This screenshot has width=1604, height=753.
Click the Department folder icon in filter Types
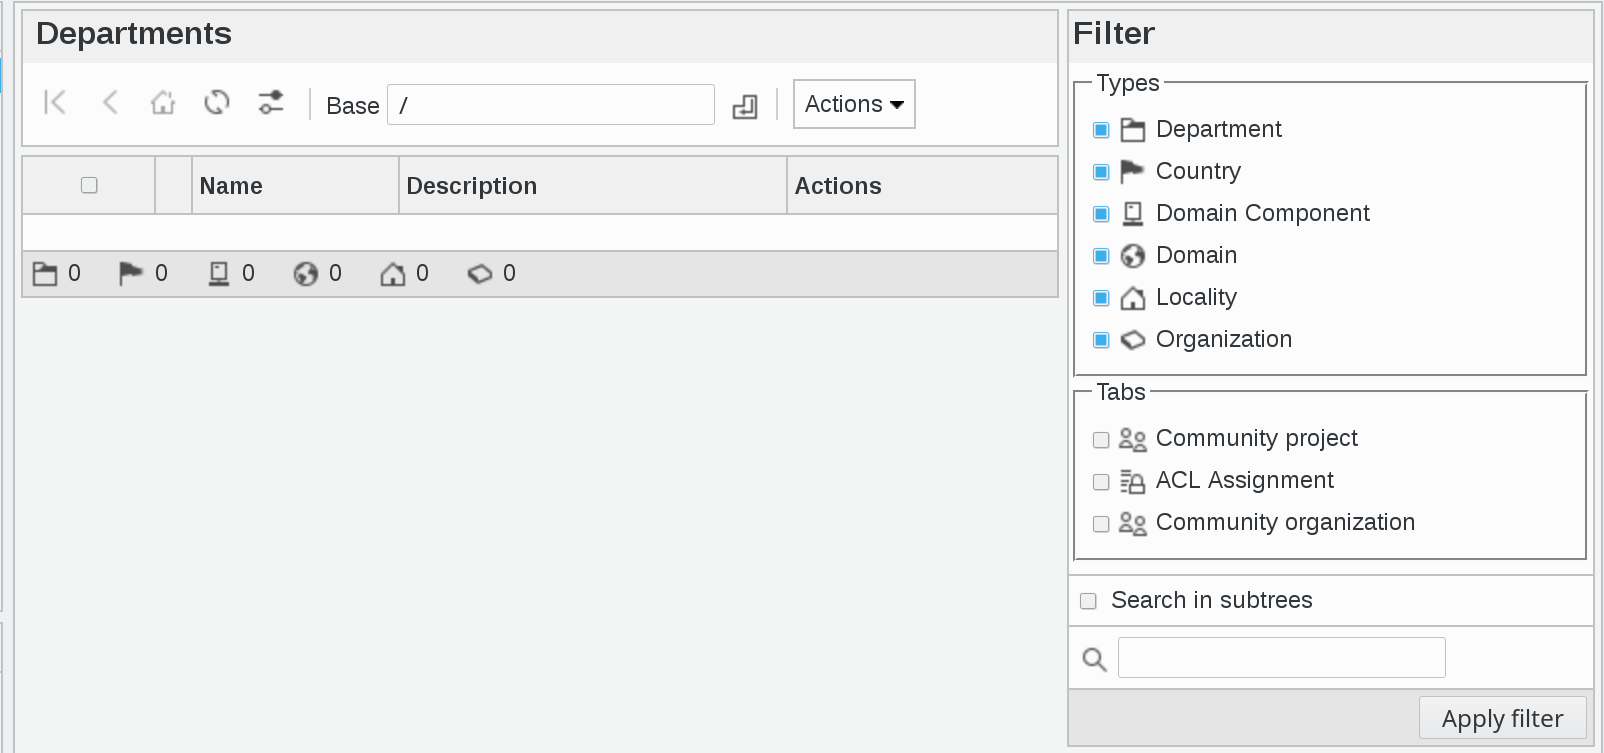[x=1132, y=130]
